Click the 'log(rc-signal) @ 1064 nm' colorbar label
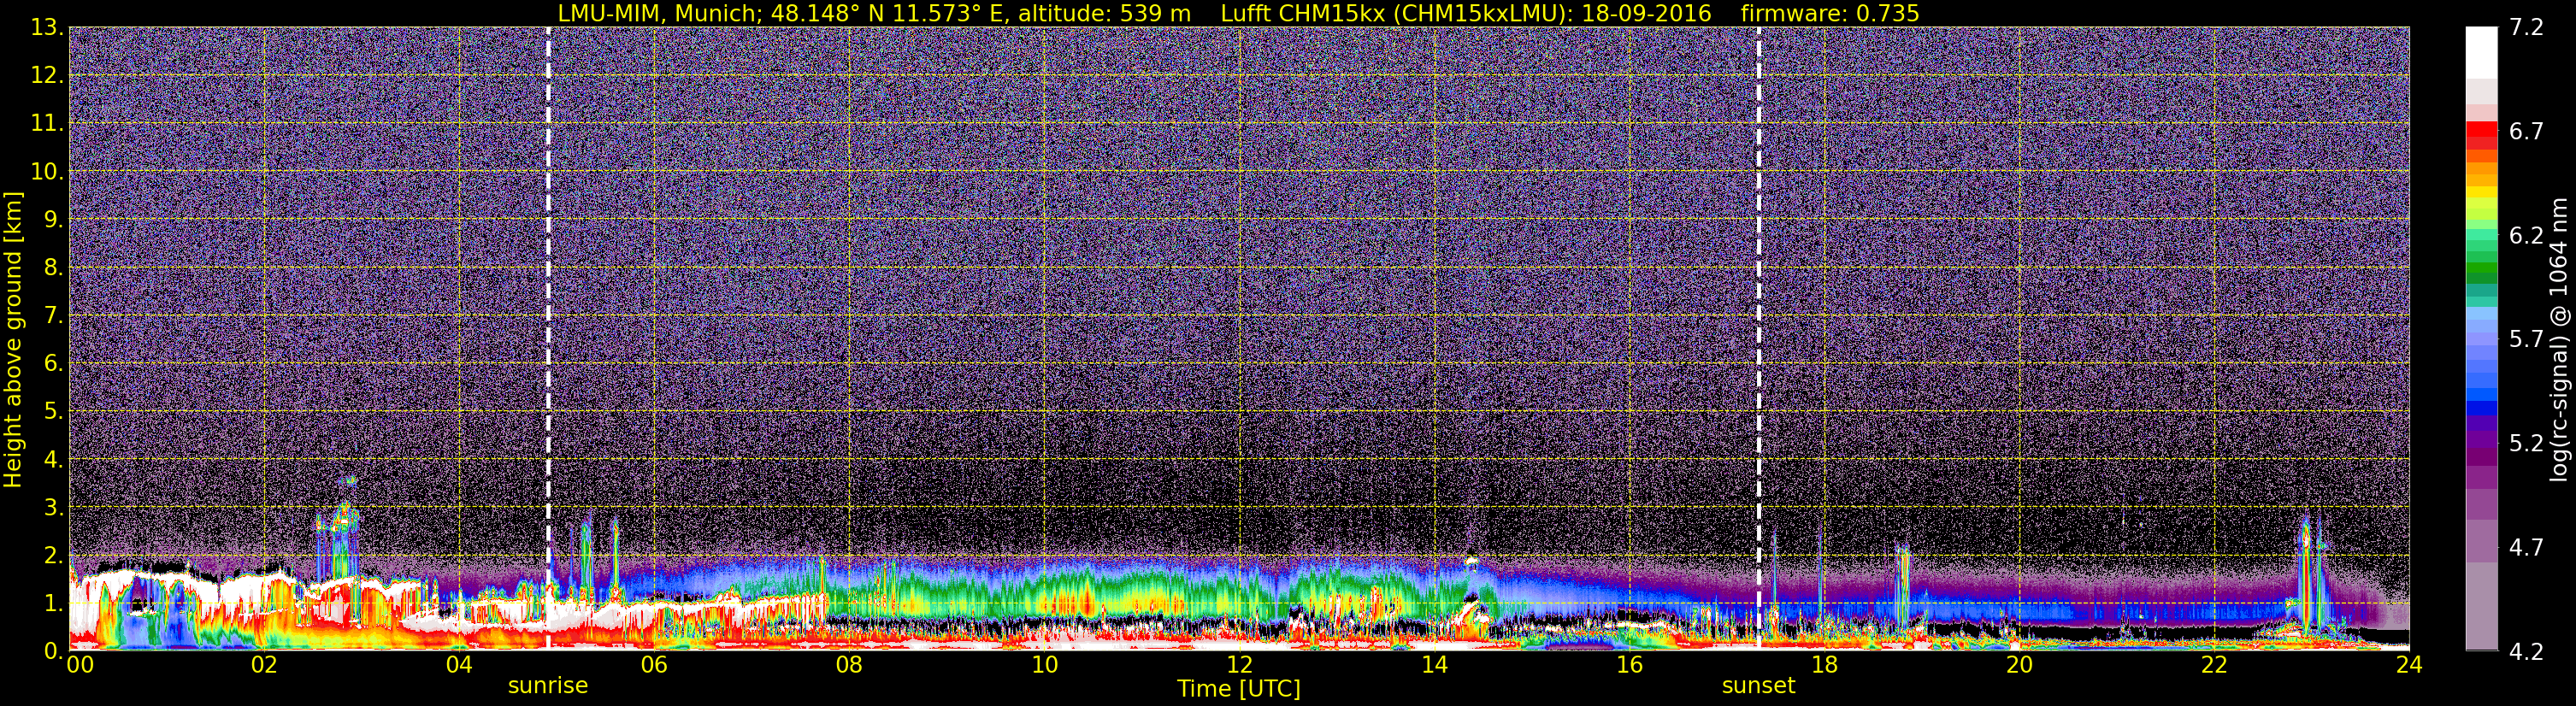The height and width of the screenshot is (706, 2576). point(2557,339)
